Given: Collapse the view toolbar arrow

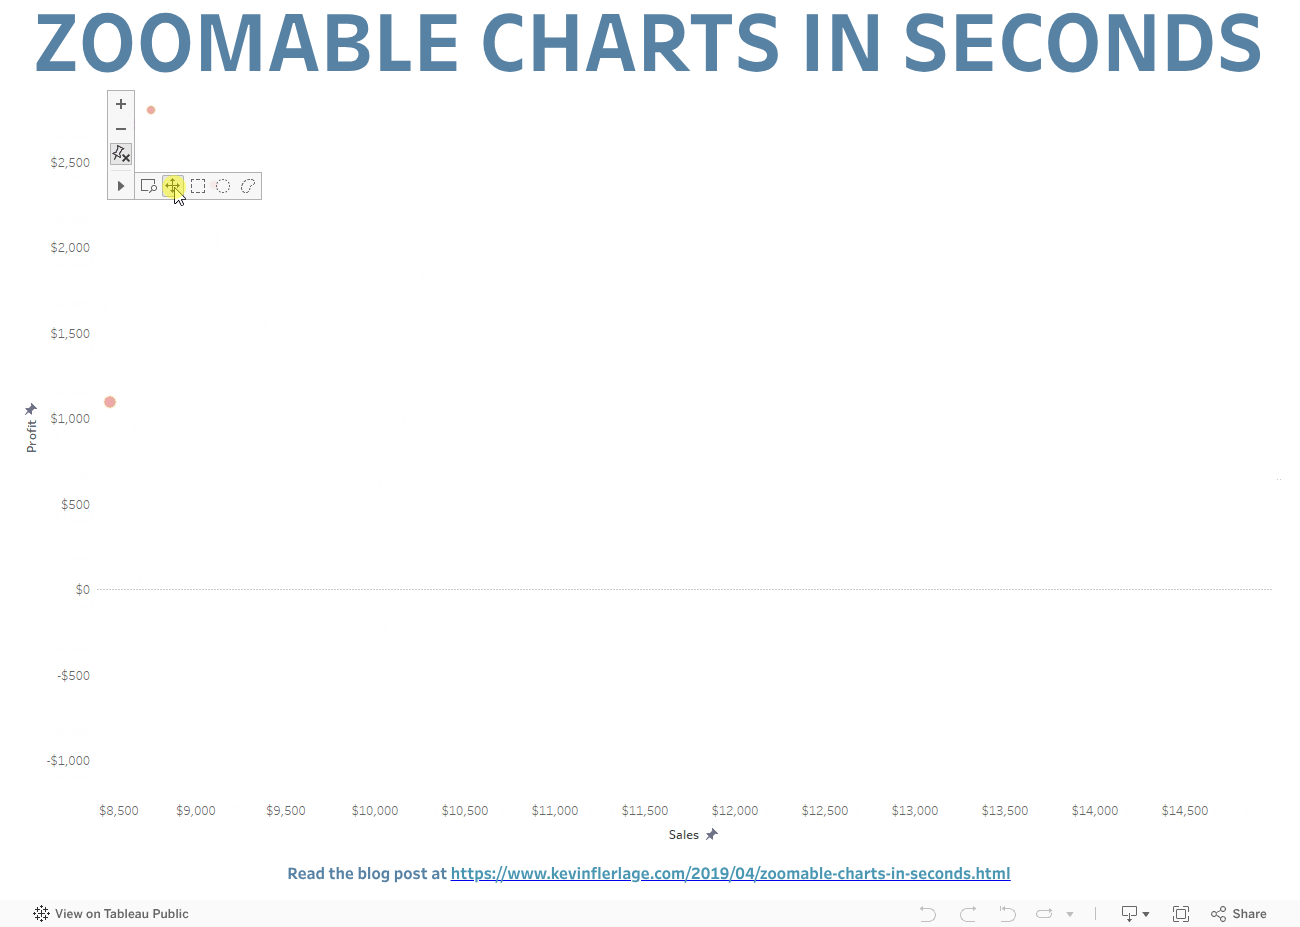Looking at the screenshot, I should tap(121, 186).
